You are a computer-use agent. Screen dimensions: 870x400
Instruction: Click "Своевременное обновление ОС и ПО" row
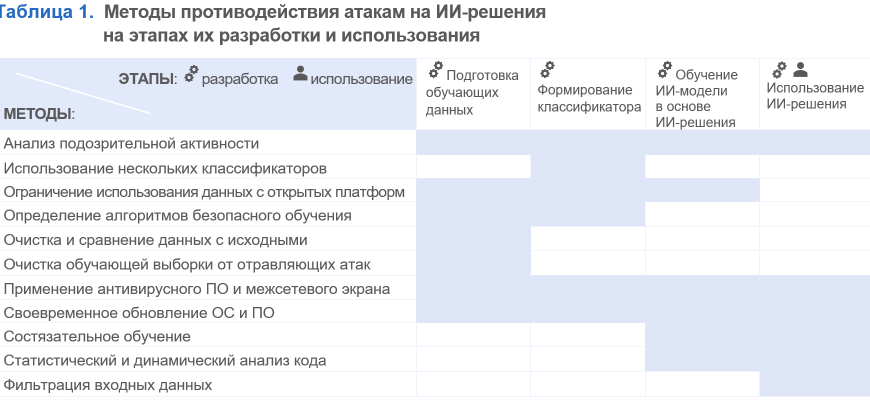(x=139, y=313)
